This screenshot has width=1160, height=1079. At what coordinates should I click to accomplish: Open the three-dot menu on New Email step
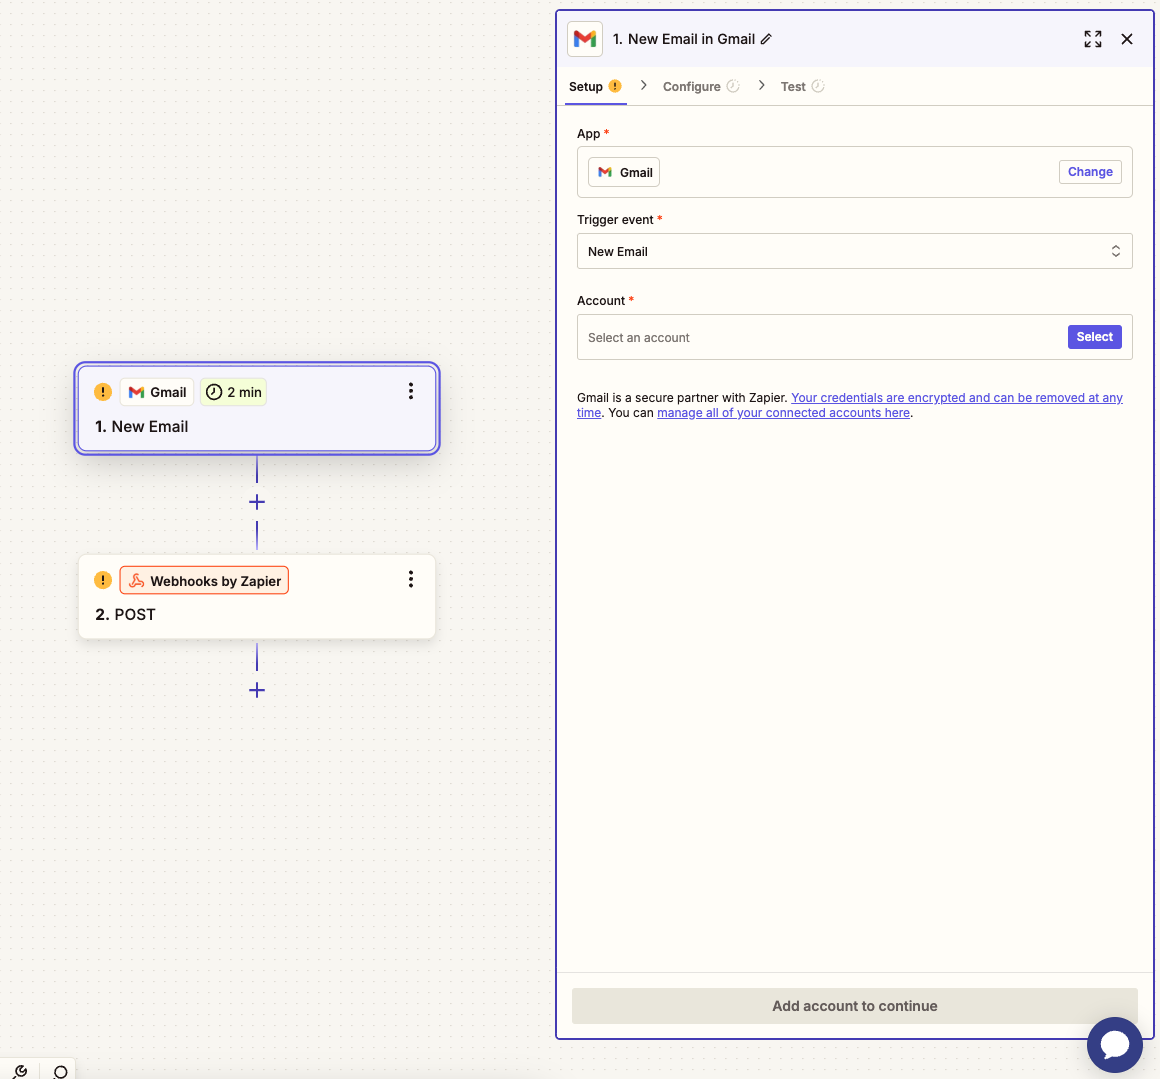tap(411, 391)
